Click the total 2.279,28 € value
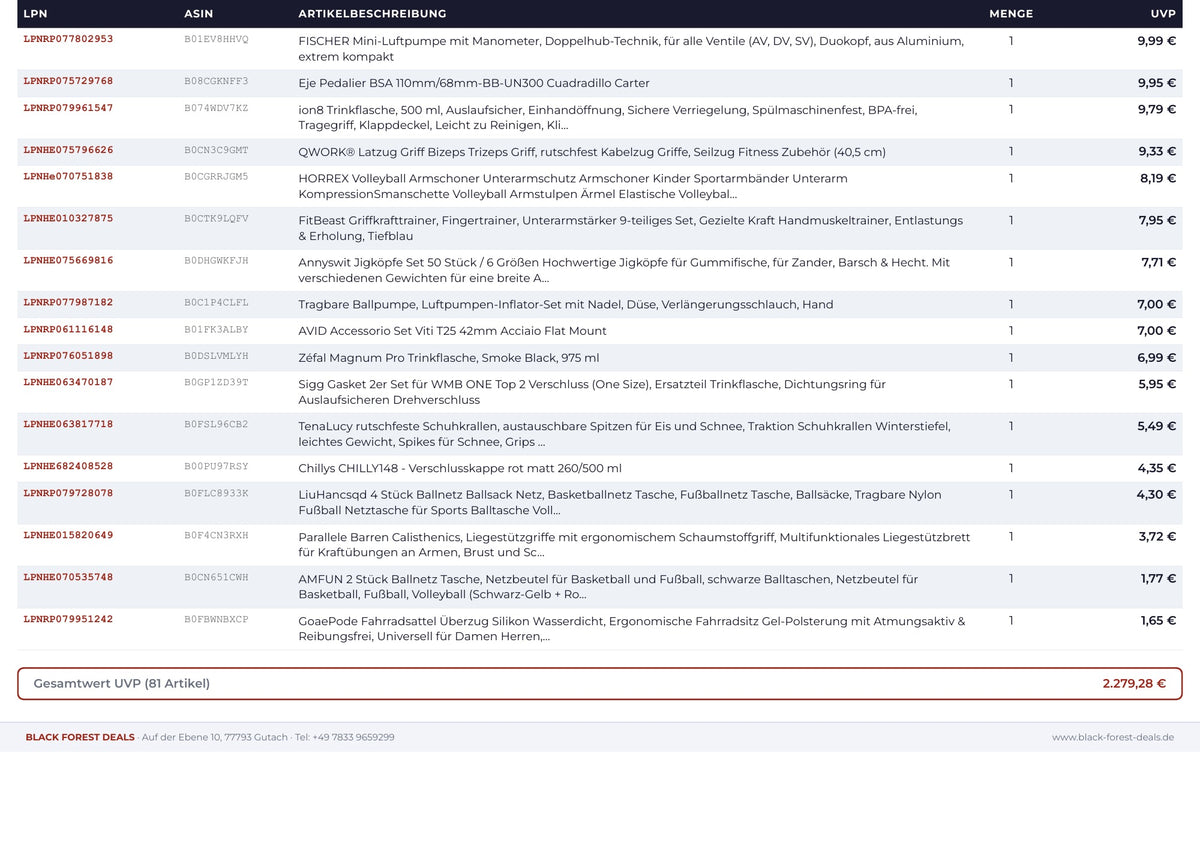 tap(1134, 684)
